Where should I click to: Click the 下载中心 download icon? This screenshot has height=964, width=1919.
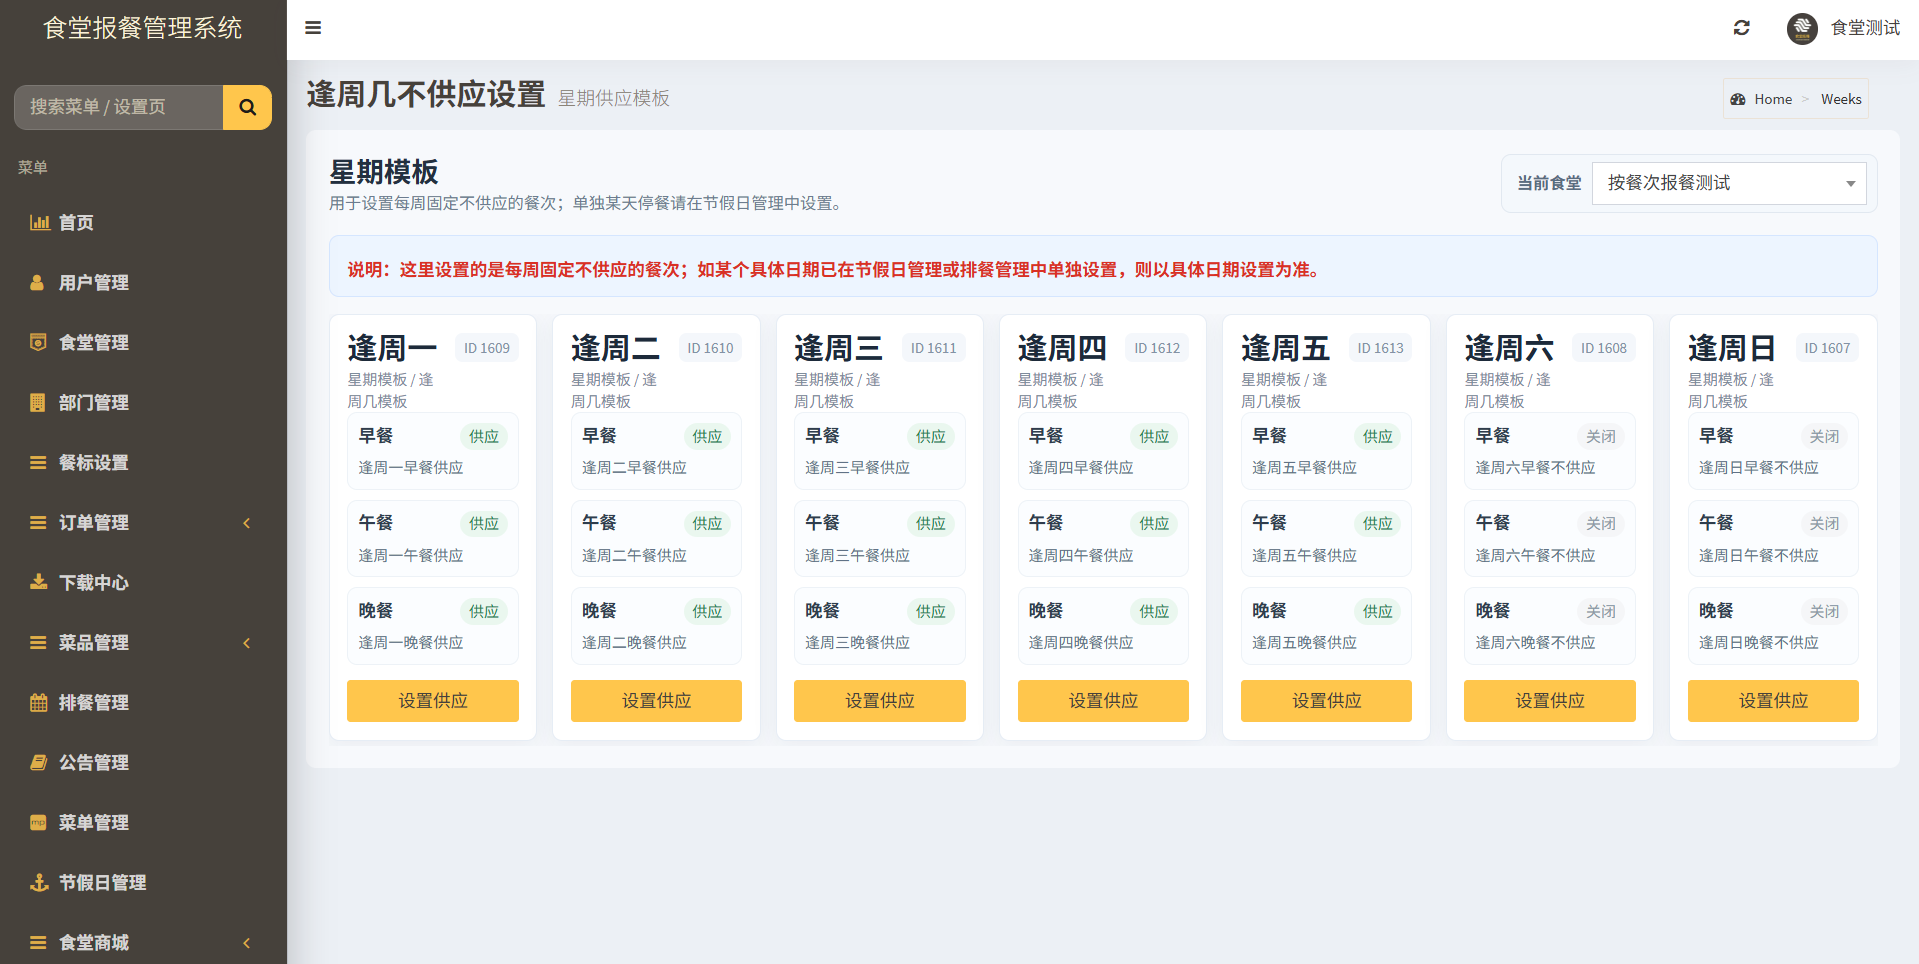39,582
